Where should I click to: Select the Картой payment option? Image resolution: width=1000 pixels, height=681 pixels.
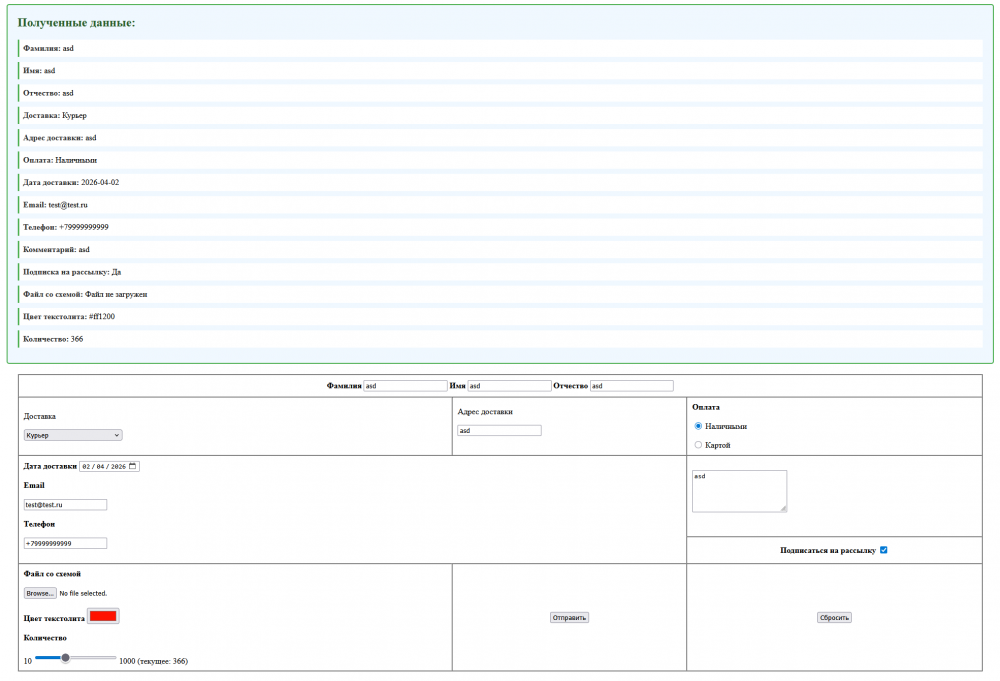pyautogui.click(x=698, y=445)
